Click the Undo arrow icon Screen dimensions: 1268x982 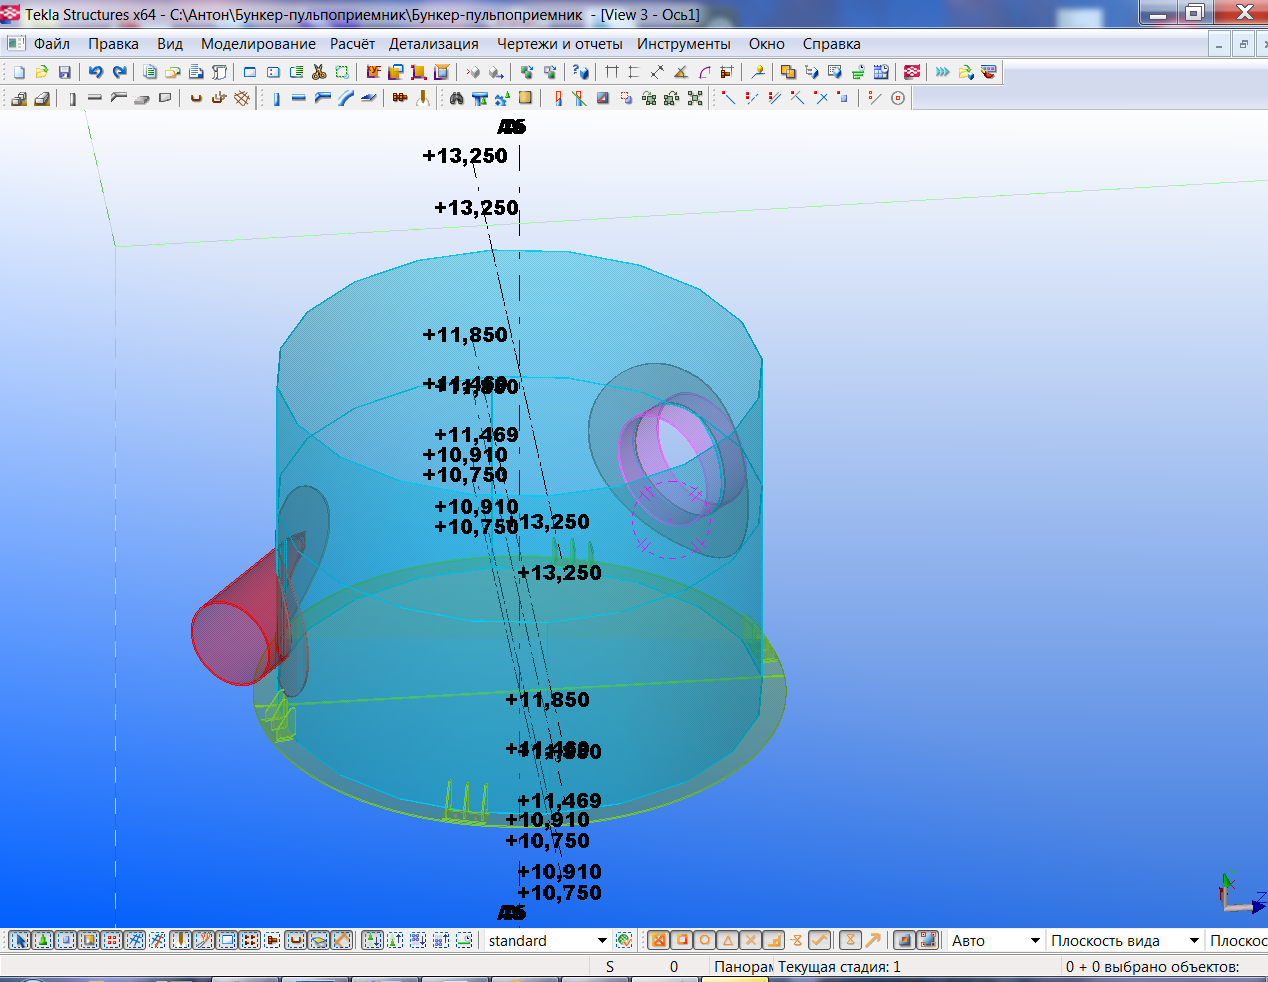pyautogui.click(x=96, y=72)
